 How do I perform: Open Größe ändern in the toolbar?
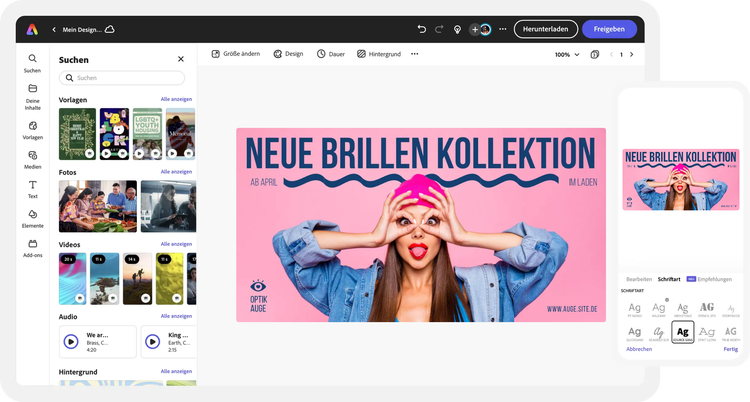click(238, 54)
